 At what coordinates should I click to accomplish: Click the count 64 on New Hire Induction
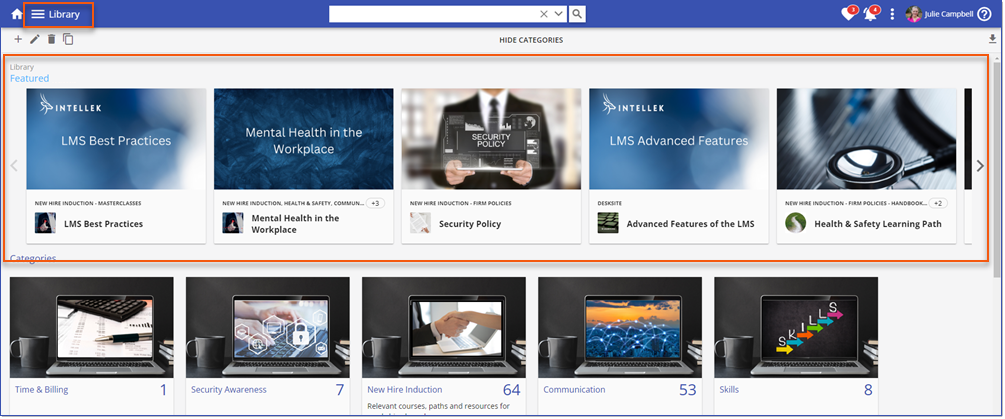(511, 390)
